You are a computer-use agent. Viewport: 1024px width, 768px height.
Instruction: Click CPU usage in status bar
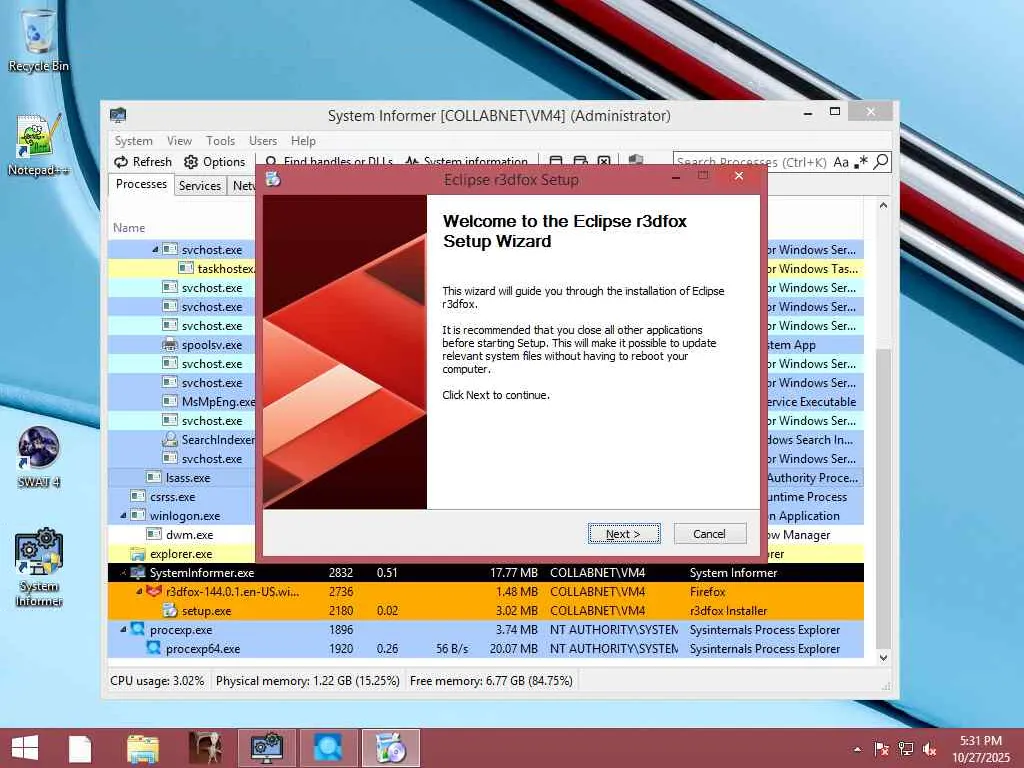click(x=157, y=680)
